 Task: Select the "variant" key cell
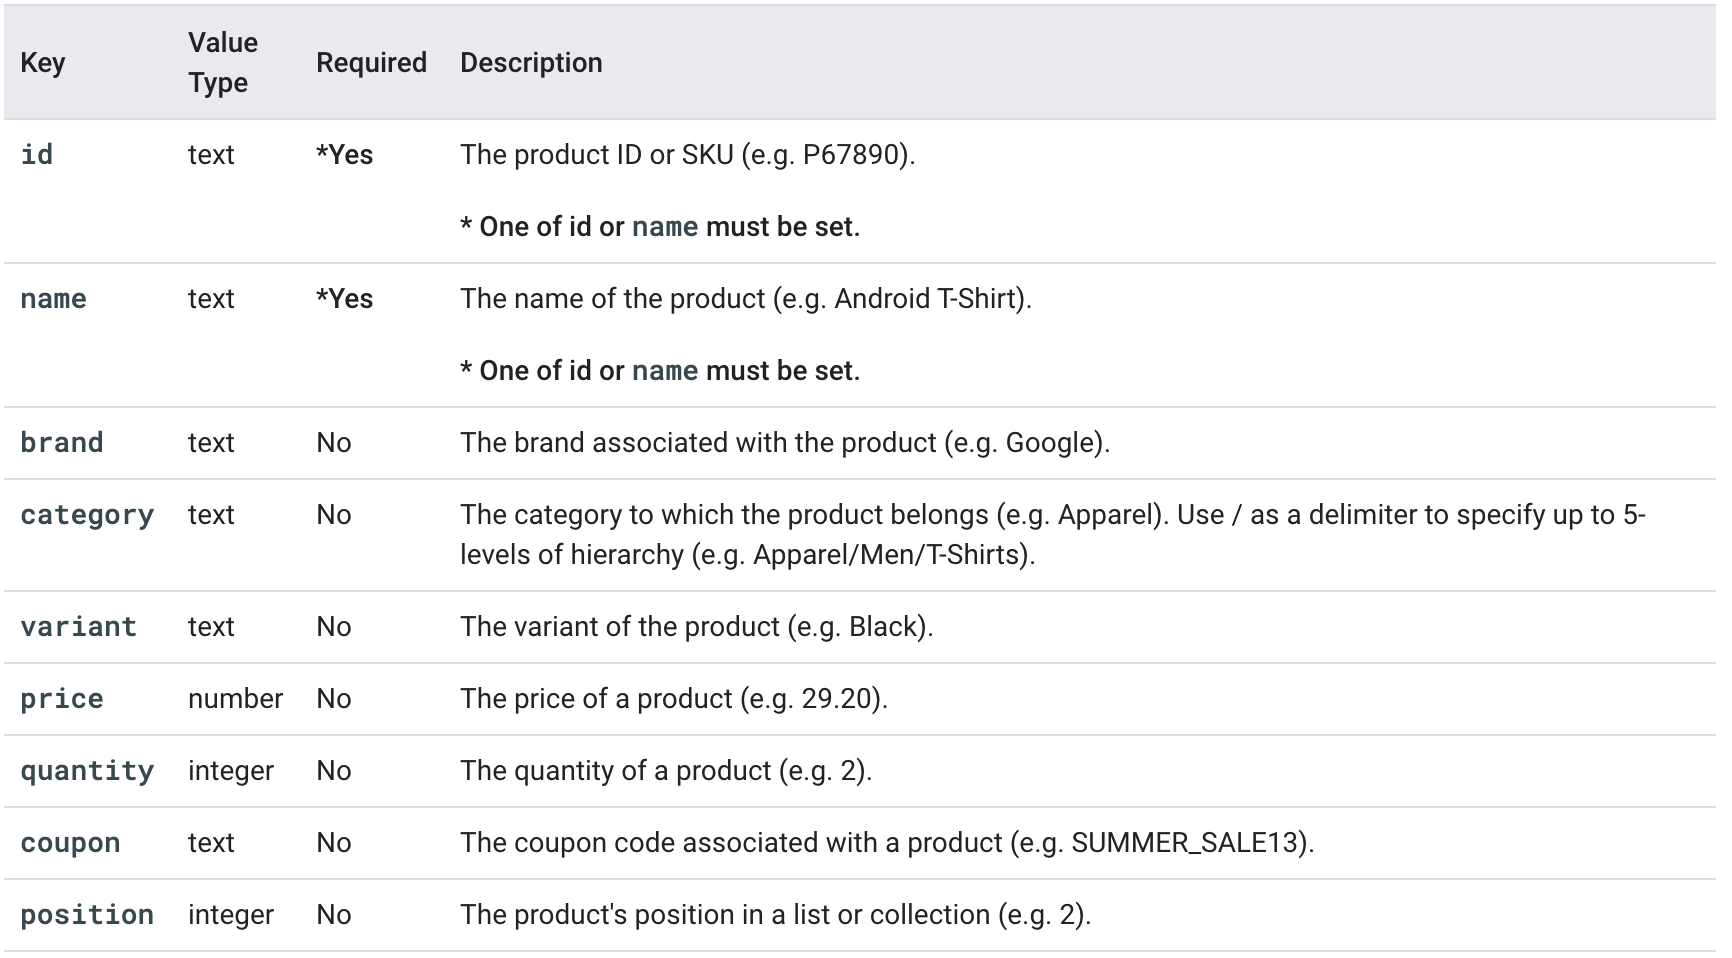78,627
